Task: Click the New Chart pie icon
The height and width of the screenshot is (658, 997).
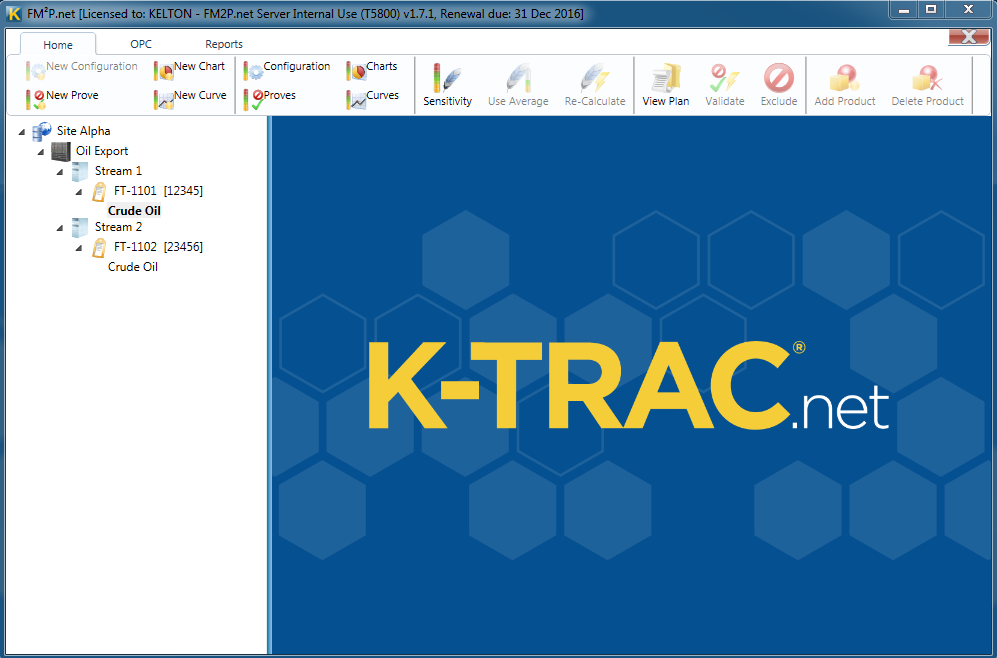Action: pyautogui.click(x=163, y=70)
